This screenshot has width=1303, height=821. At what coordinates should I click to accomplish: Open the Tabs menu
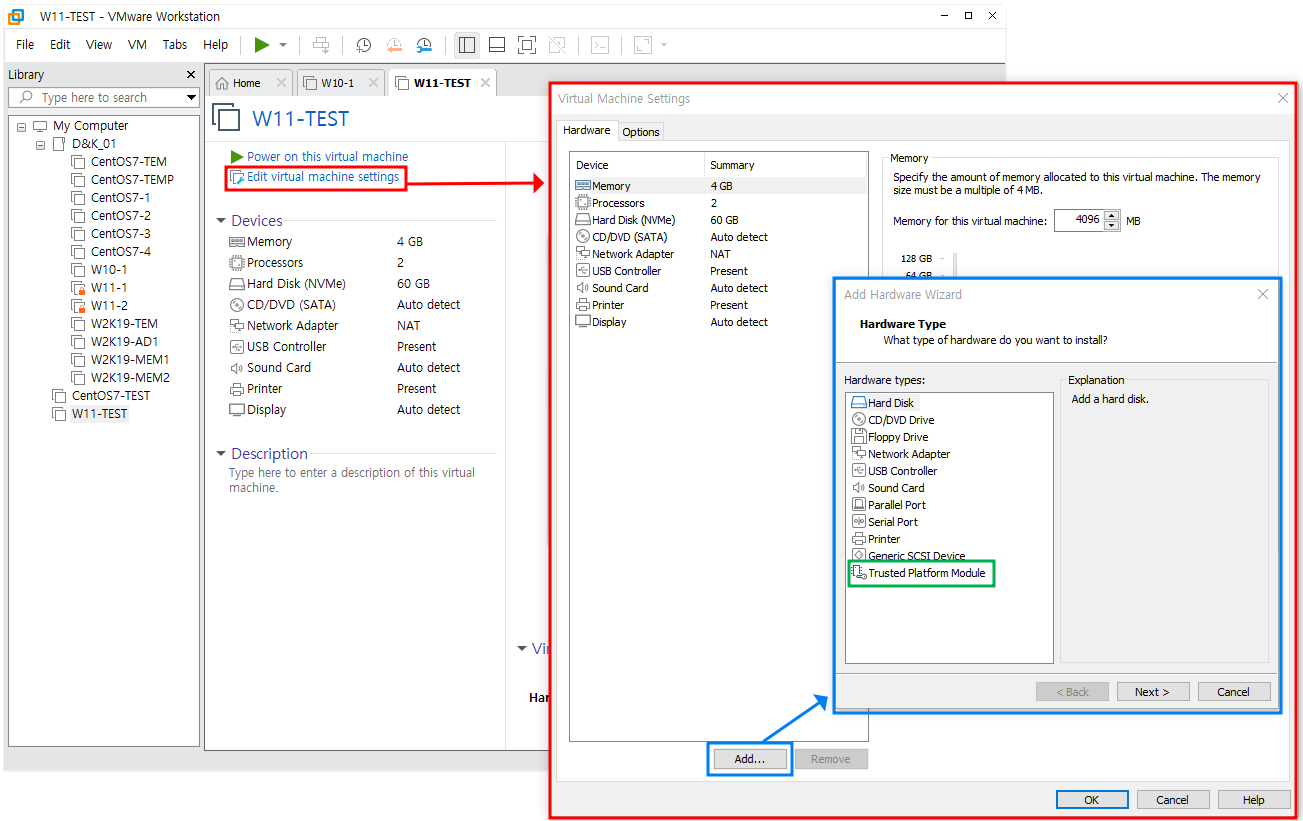click(x=175, y=45)
